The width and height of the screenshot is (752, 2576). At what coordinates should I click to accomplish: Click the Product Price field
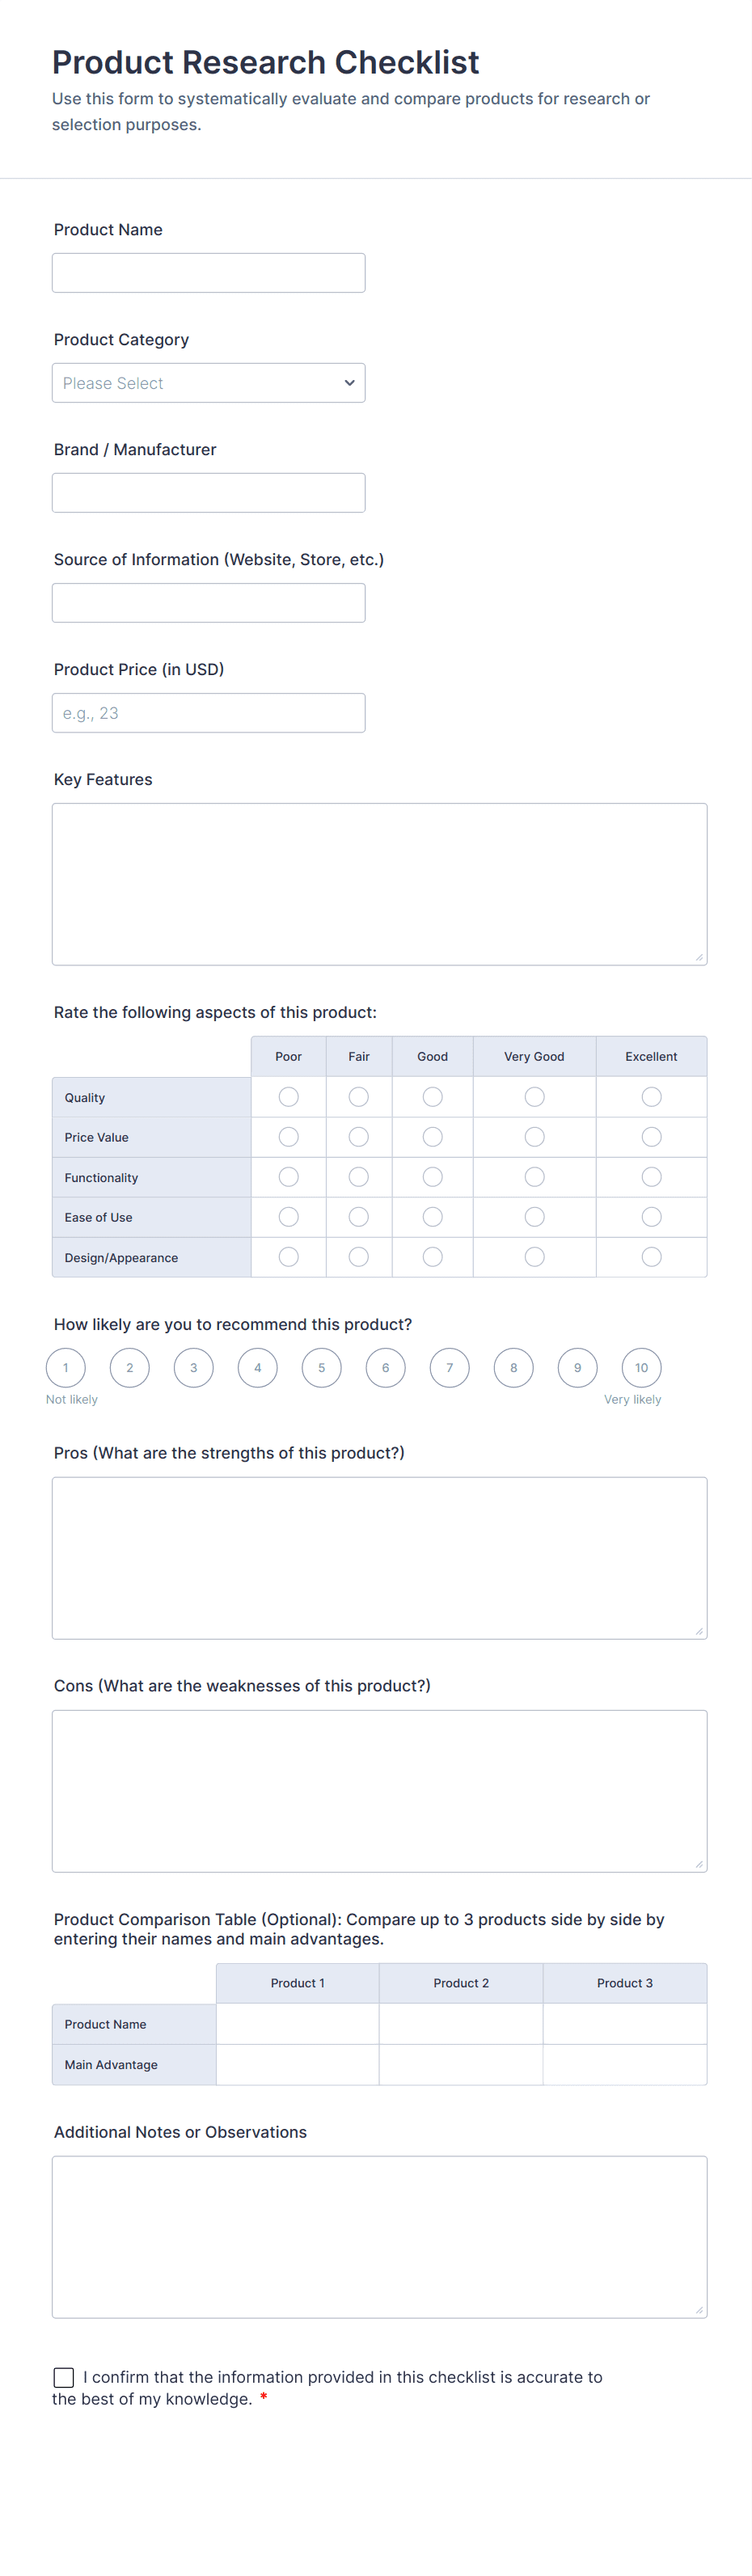208,713
